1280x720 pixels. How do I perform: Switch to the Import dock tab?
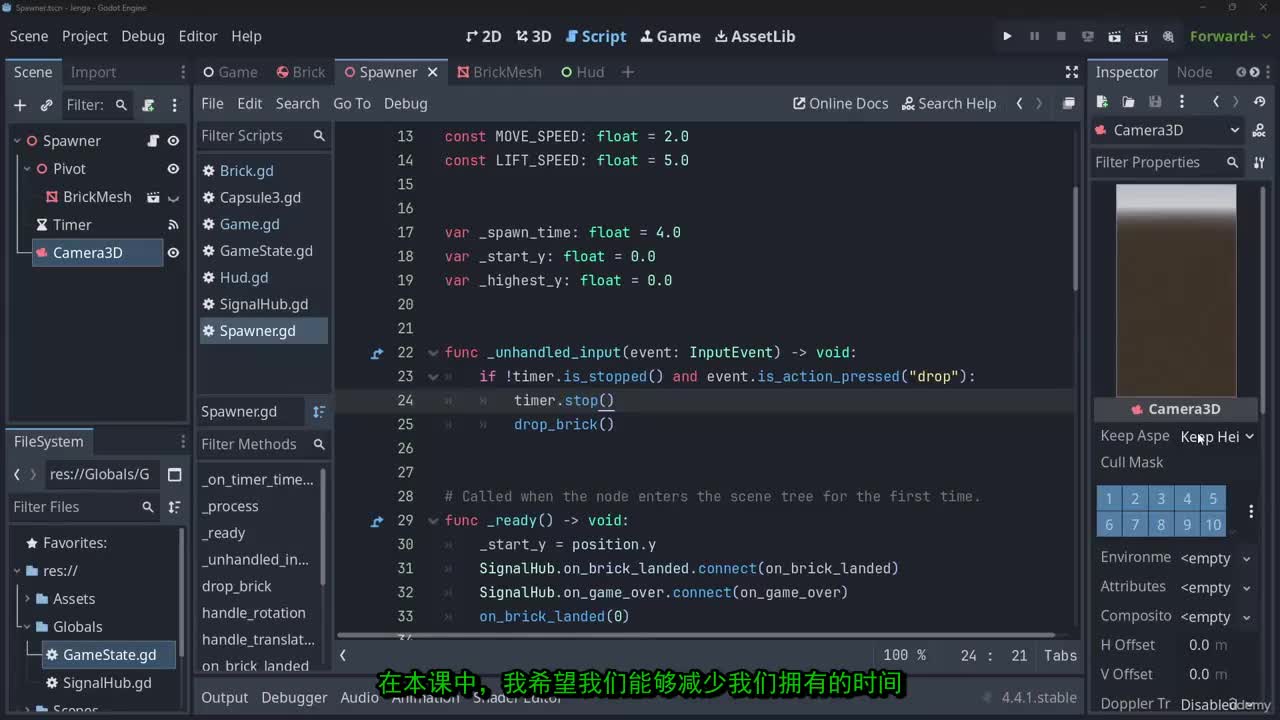pyautogui.click(x=93, y=72)
